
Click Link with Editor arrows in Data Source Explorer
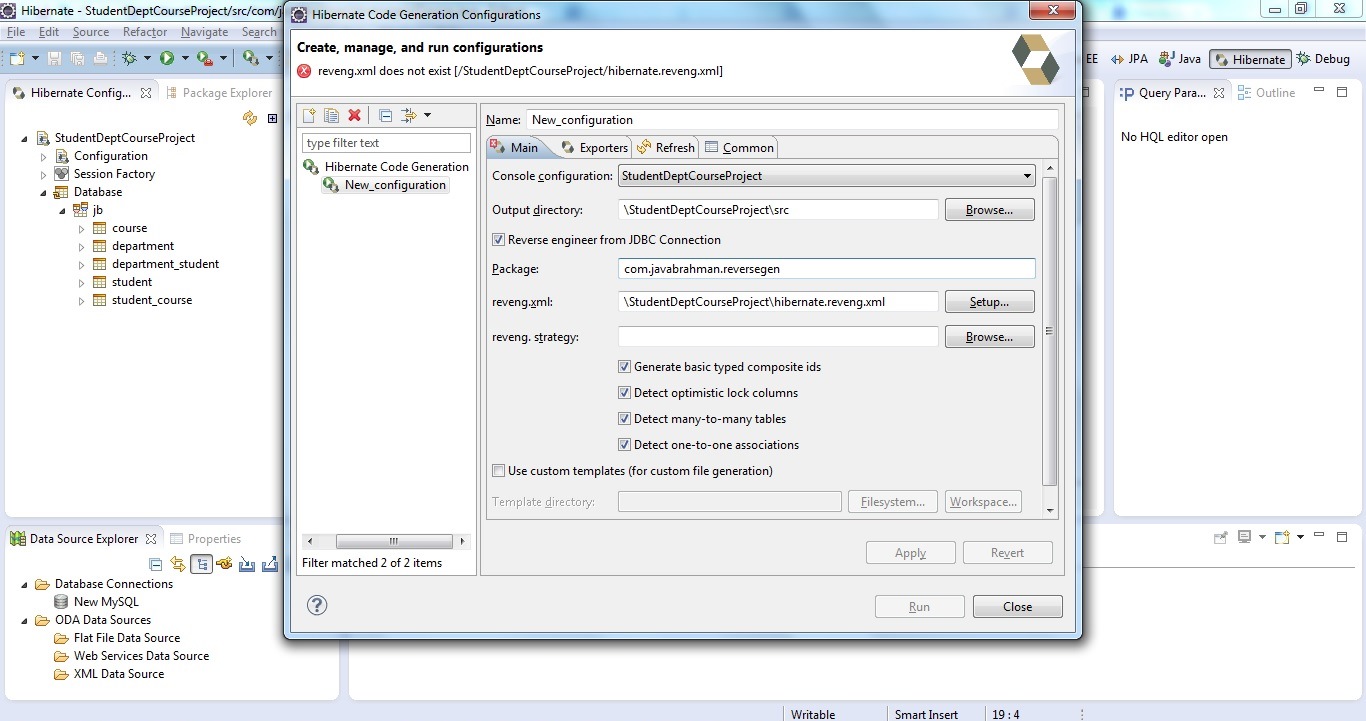click(178, 564)
